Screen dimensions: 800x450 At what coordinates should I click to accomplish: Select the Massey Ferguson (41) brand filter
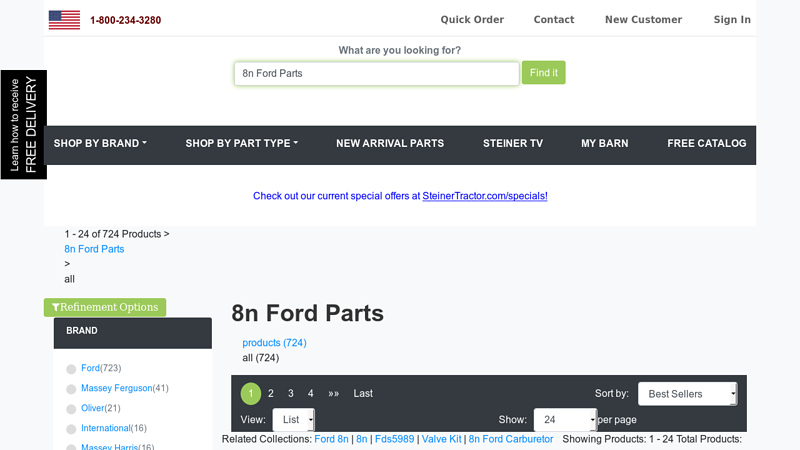(71, 389)
